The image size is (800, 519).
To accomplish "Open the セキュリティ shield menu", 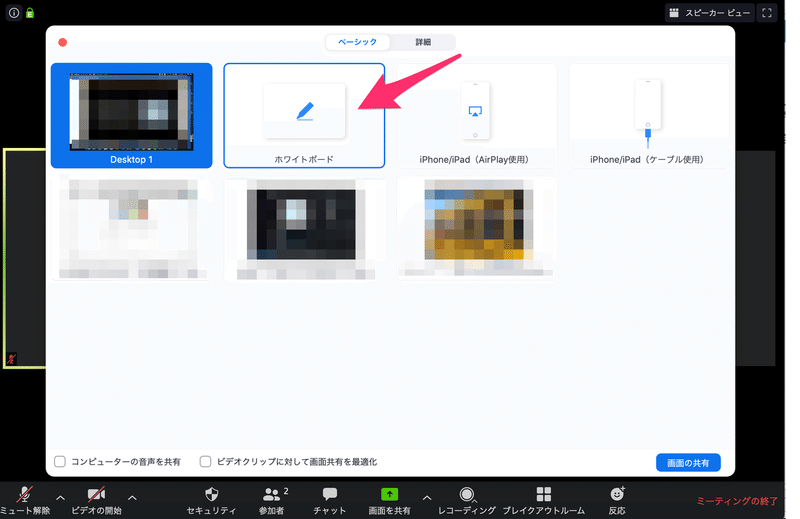I will [x=211, y=500].
